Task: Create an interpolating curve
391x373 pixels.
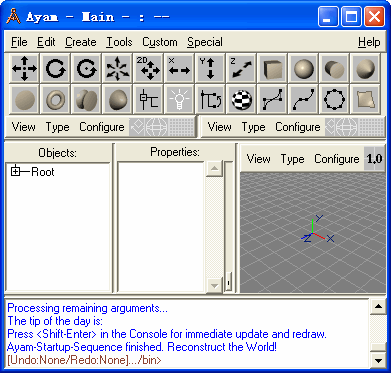Action: (x=303, y=99)
